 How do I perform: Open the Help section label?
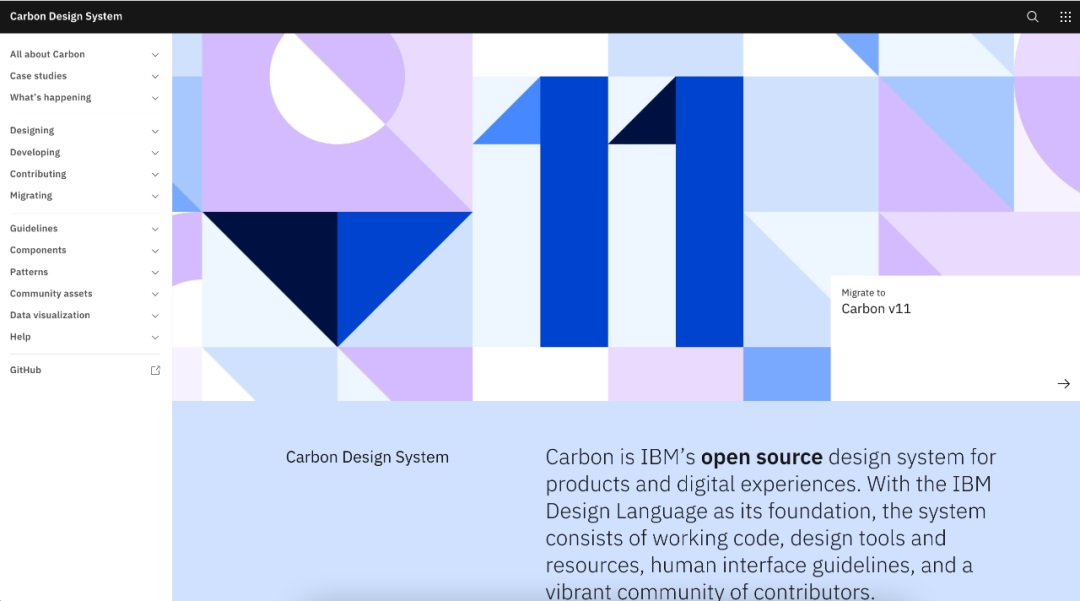click(x=20, y=337)
